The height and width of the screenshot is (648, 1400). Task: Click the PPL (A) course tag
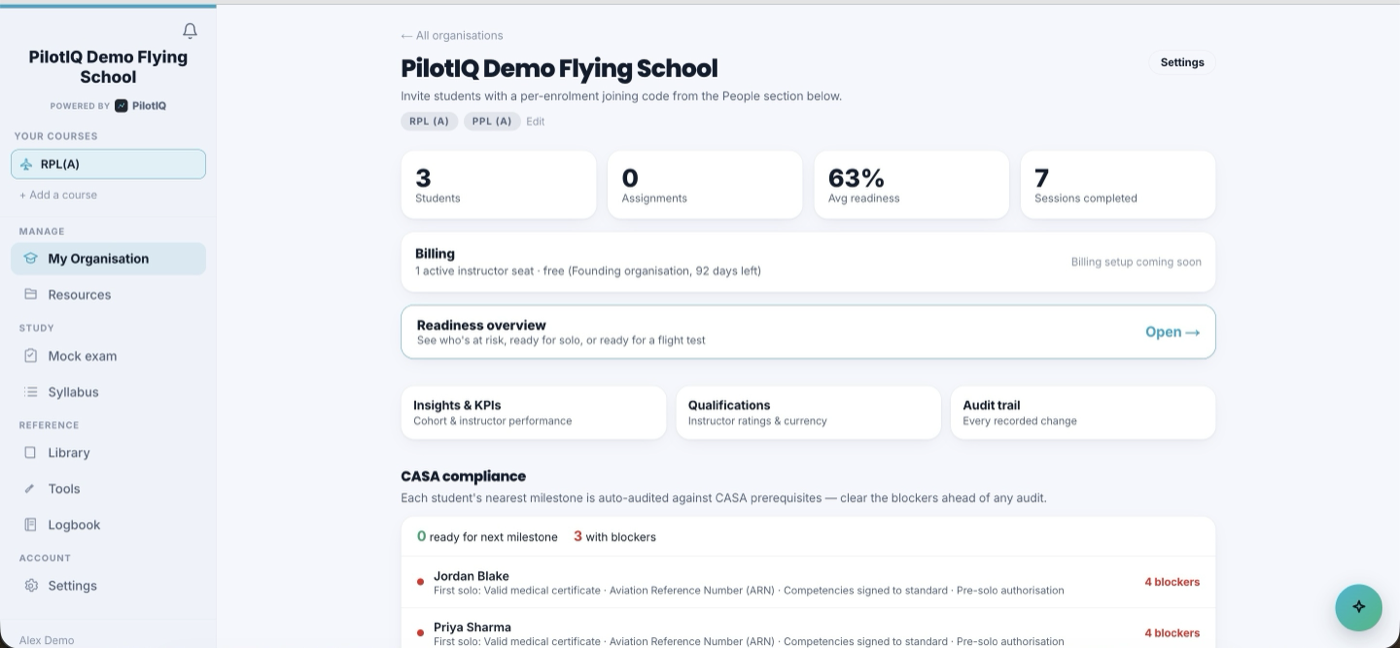492,121
